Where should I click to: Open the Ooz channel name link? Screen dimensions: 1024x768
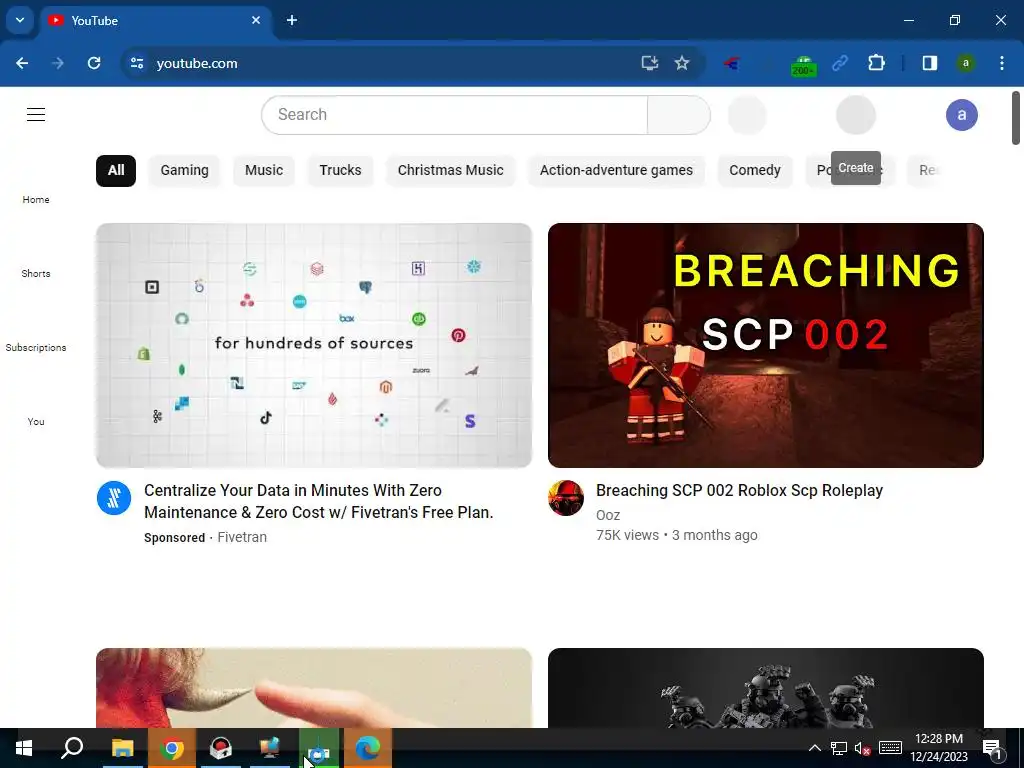608,515
